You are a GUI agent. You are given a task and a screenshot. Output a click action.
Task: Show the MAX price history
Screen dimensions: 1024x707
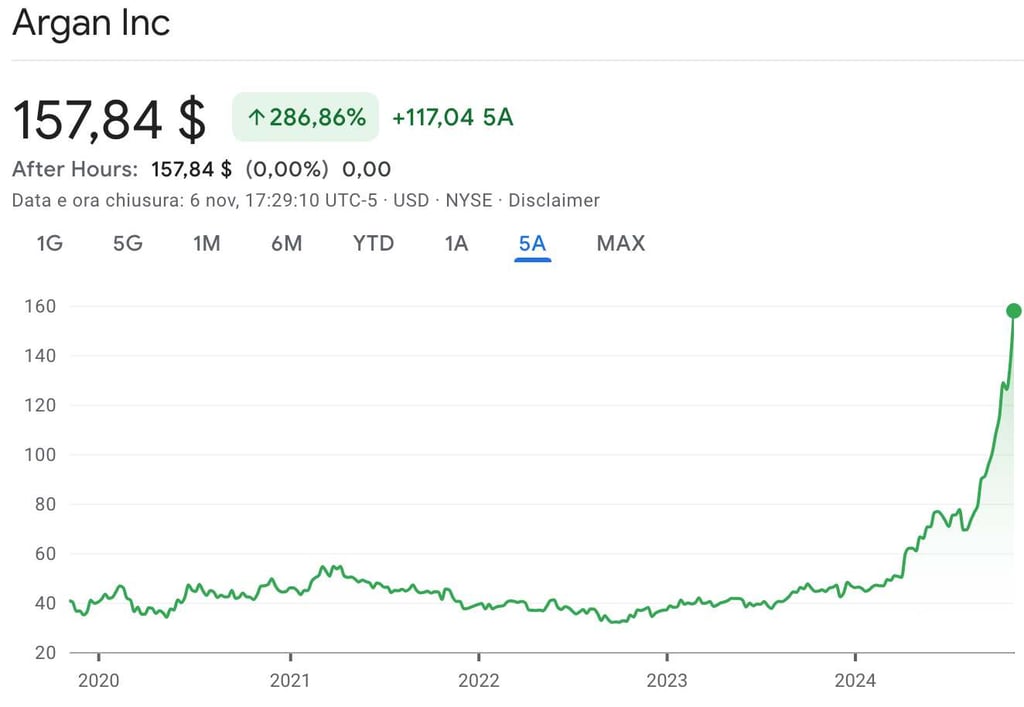(620, 243)
